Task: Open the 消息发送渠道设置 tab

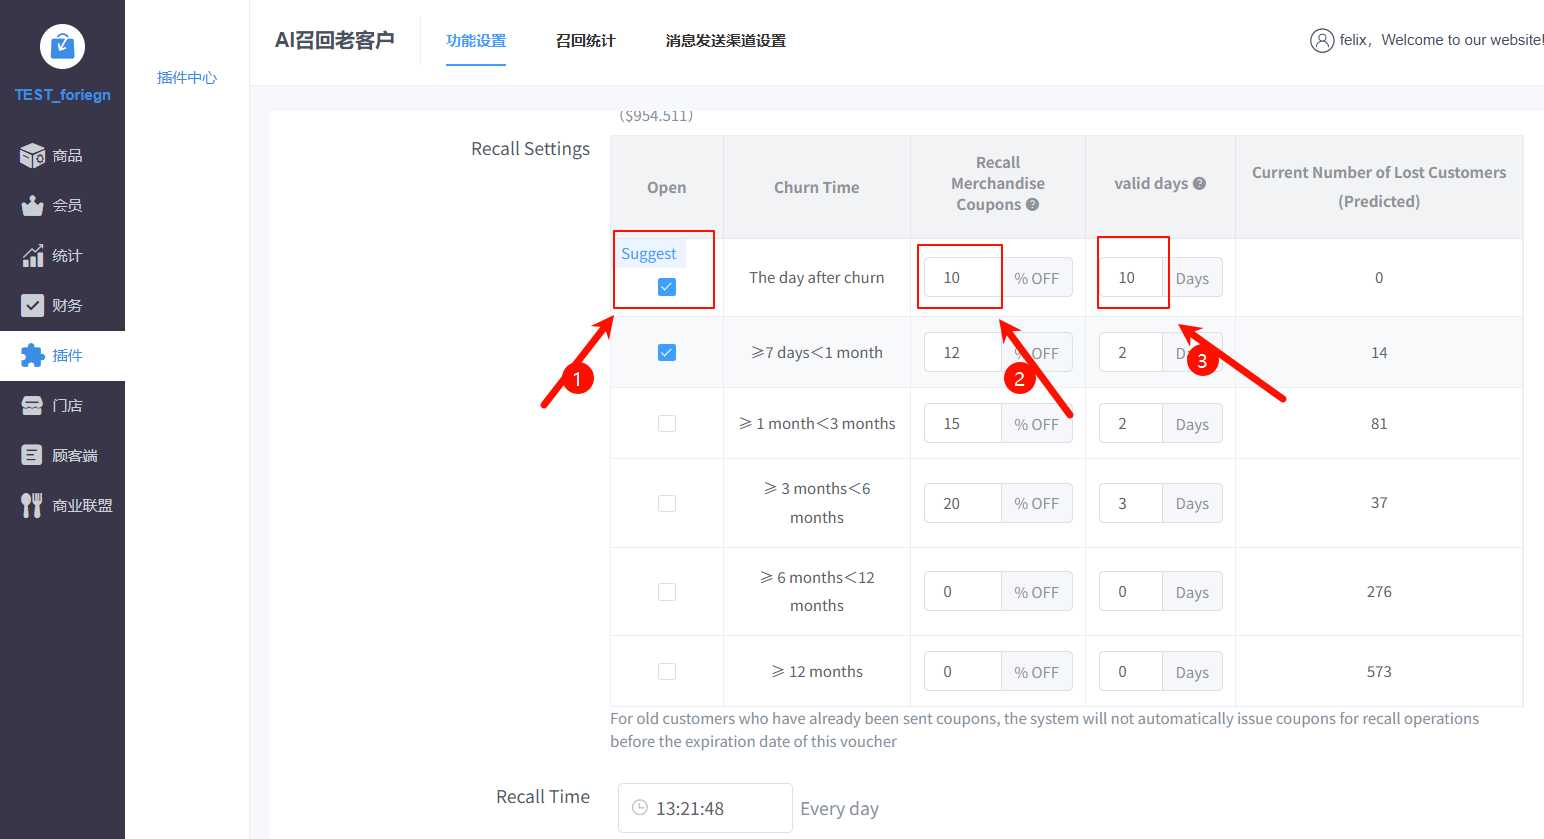Action: [x=725, y=41]
